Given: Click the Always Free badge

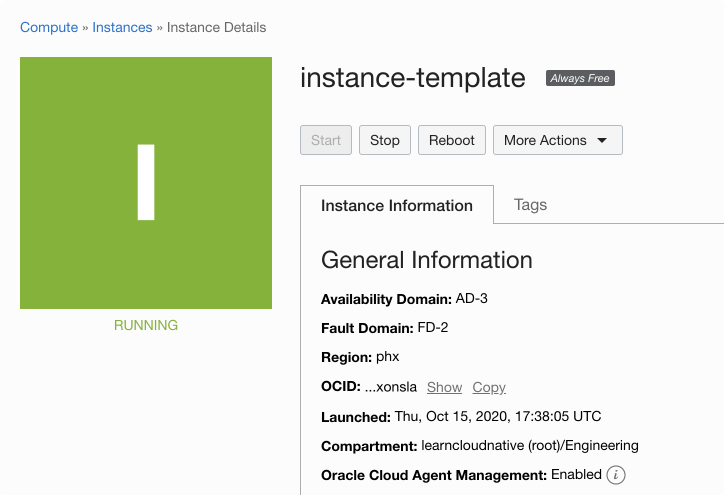Looking at the screenshot, I should [580, 78].
